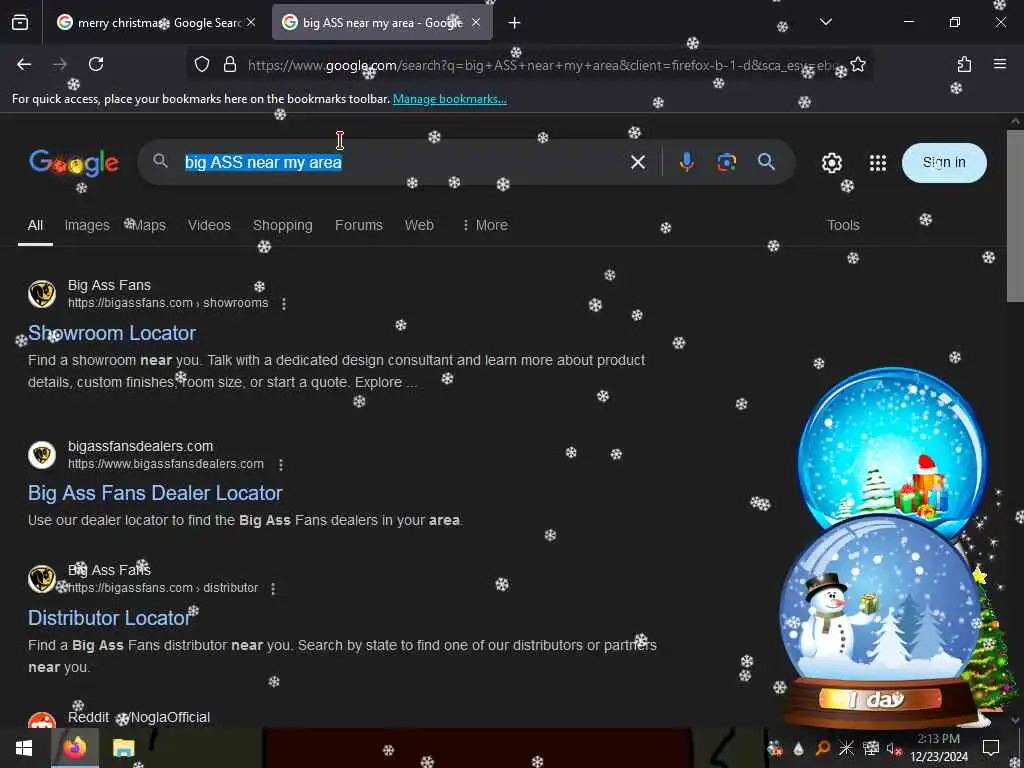1024x768 pixels.
Task: Open the Manage bookmarks link
Action: pyautogui.click(x=449, y=99)
